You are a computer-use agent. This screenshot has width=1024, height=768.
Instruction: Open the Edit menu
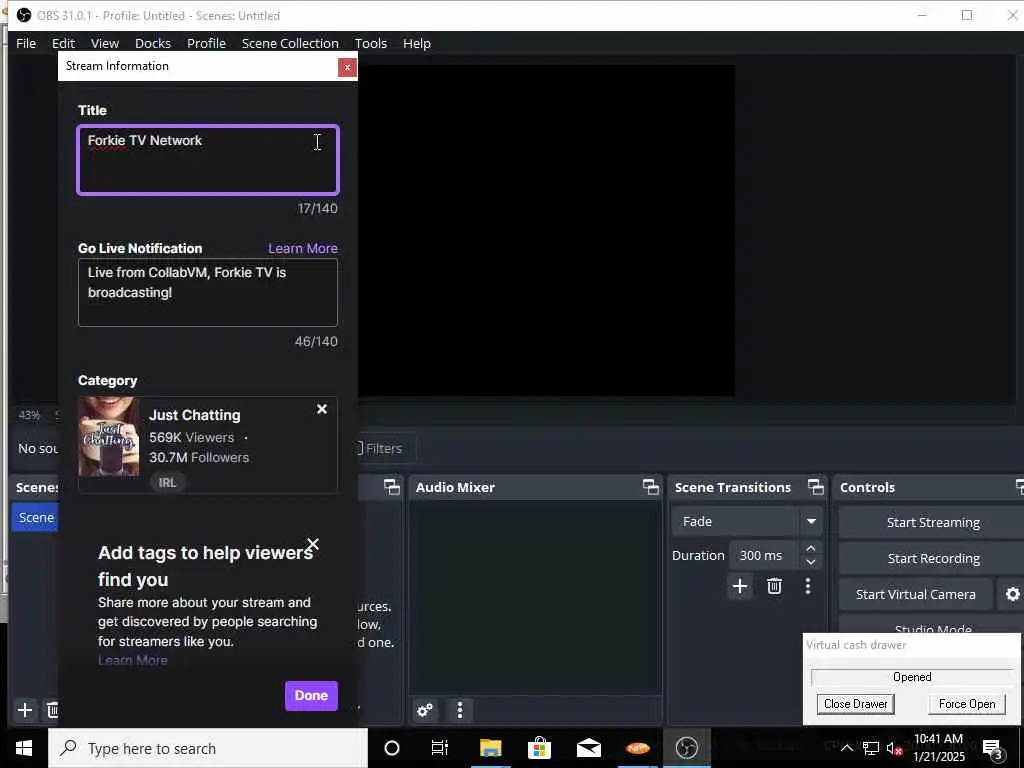click(x=63, y=43)
